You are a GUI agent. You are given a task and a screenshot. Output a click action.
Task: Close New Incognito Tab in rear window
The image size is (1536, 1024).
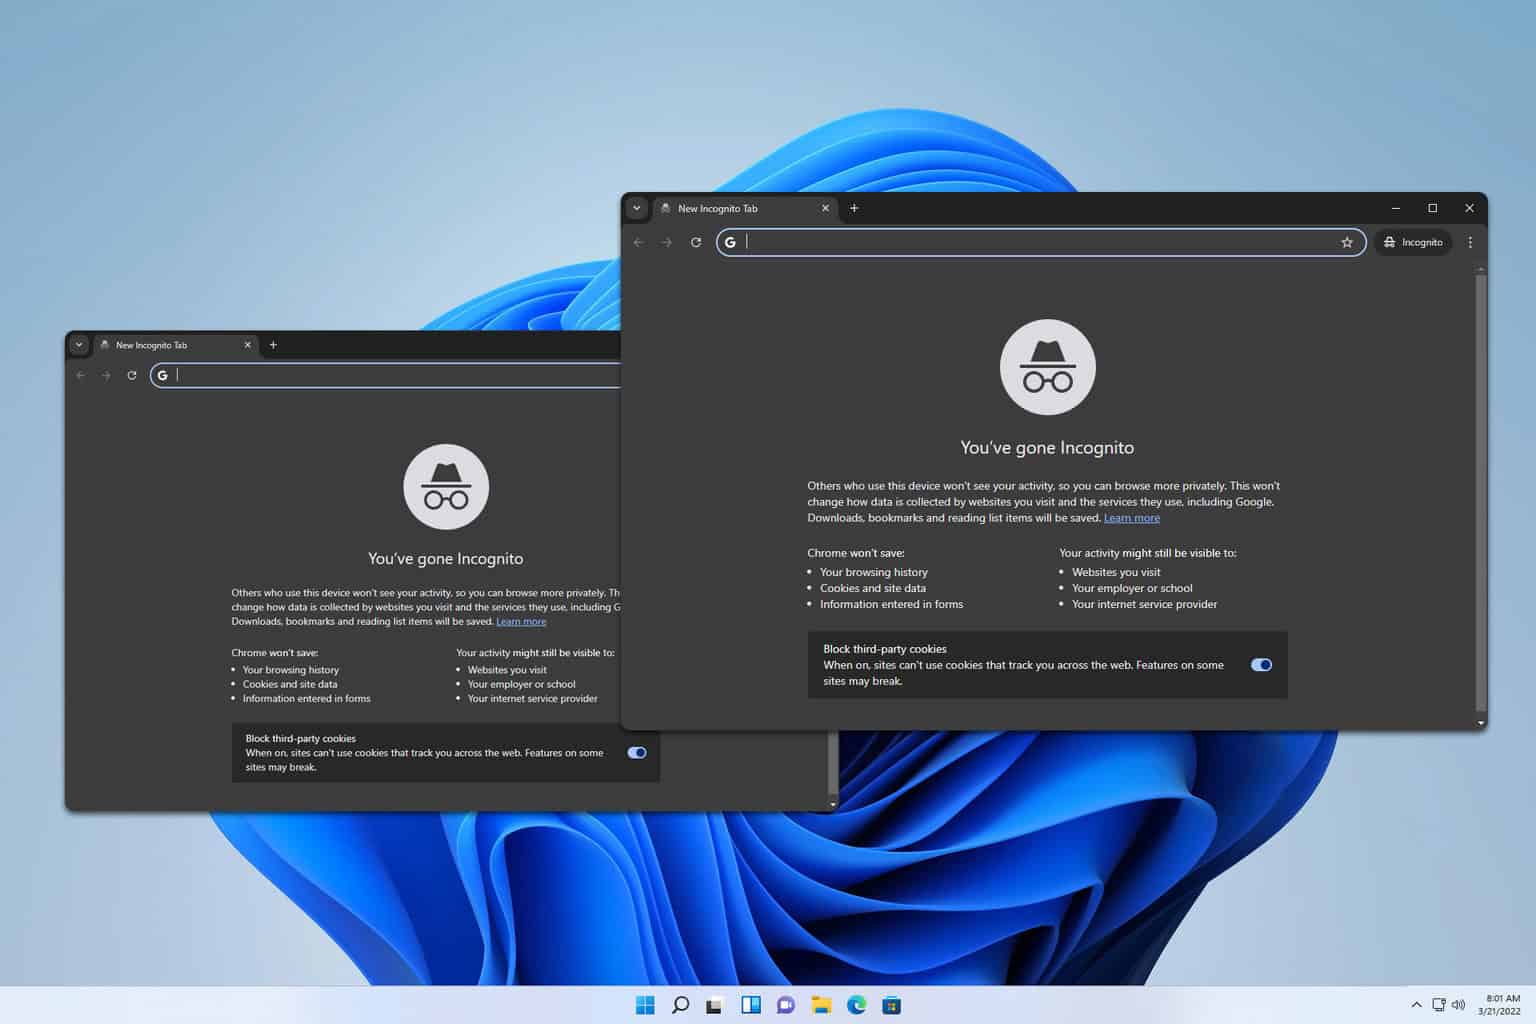pyautogui.click(x=248, y=345)
